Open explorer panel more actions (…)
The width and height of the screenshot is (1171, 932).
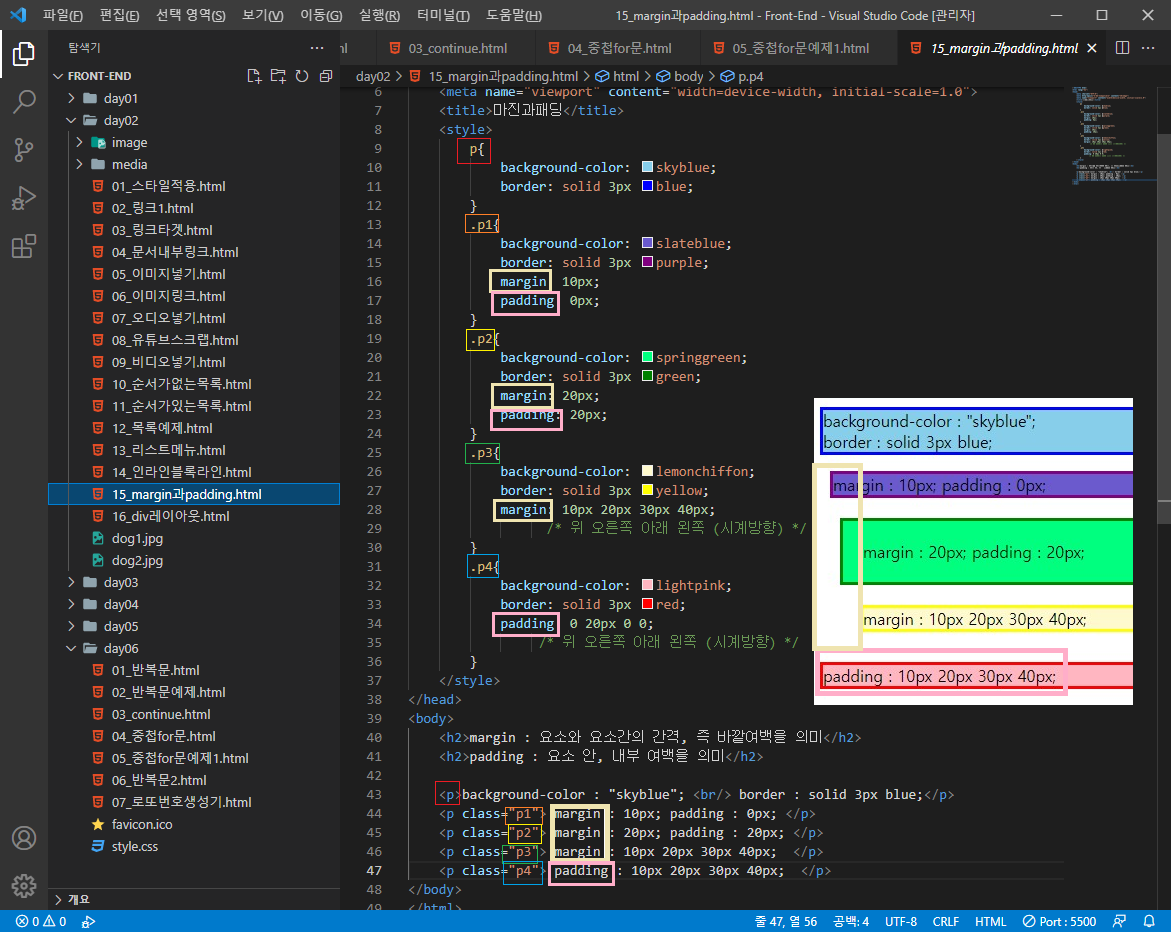click(317, 48)
